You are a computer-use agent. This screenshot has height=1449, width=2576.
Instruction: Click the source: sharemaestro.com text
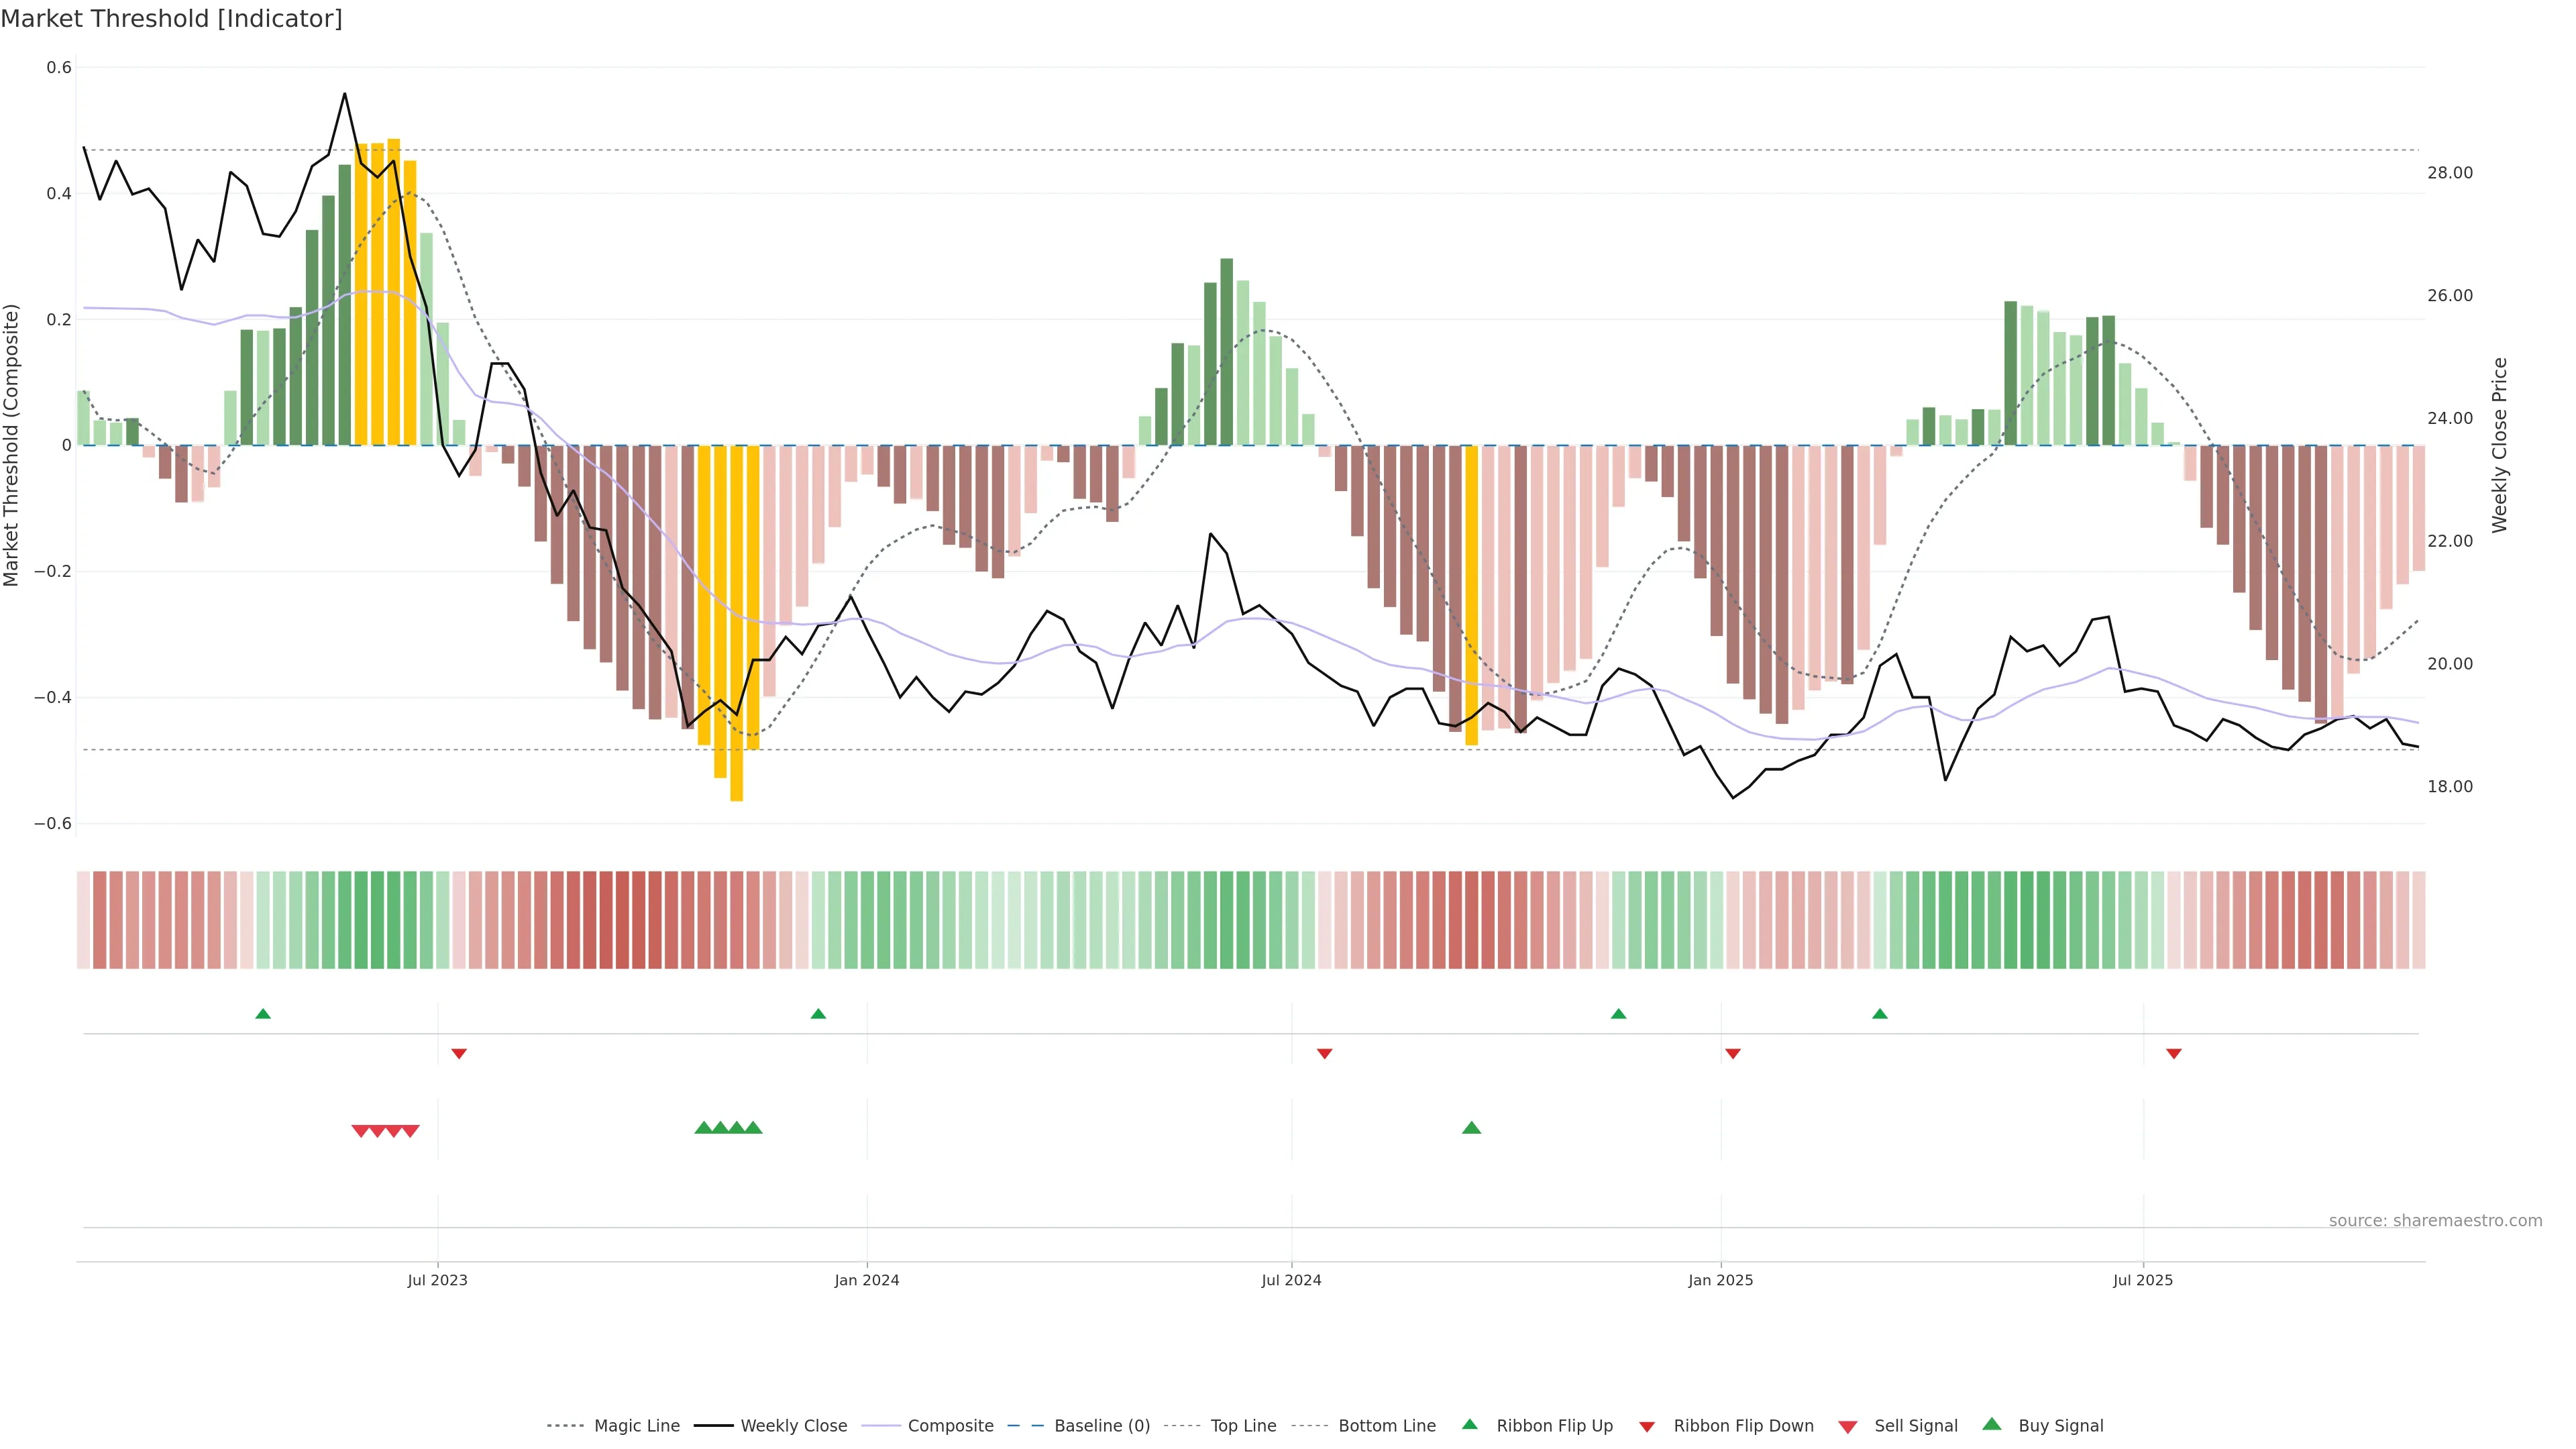pos(2435,1221)
